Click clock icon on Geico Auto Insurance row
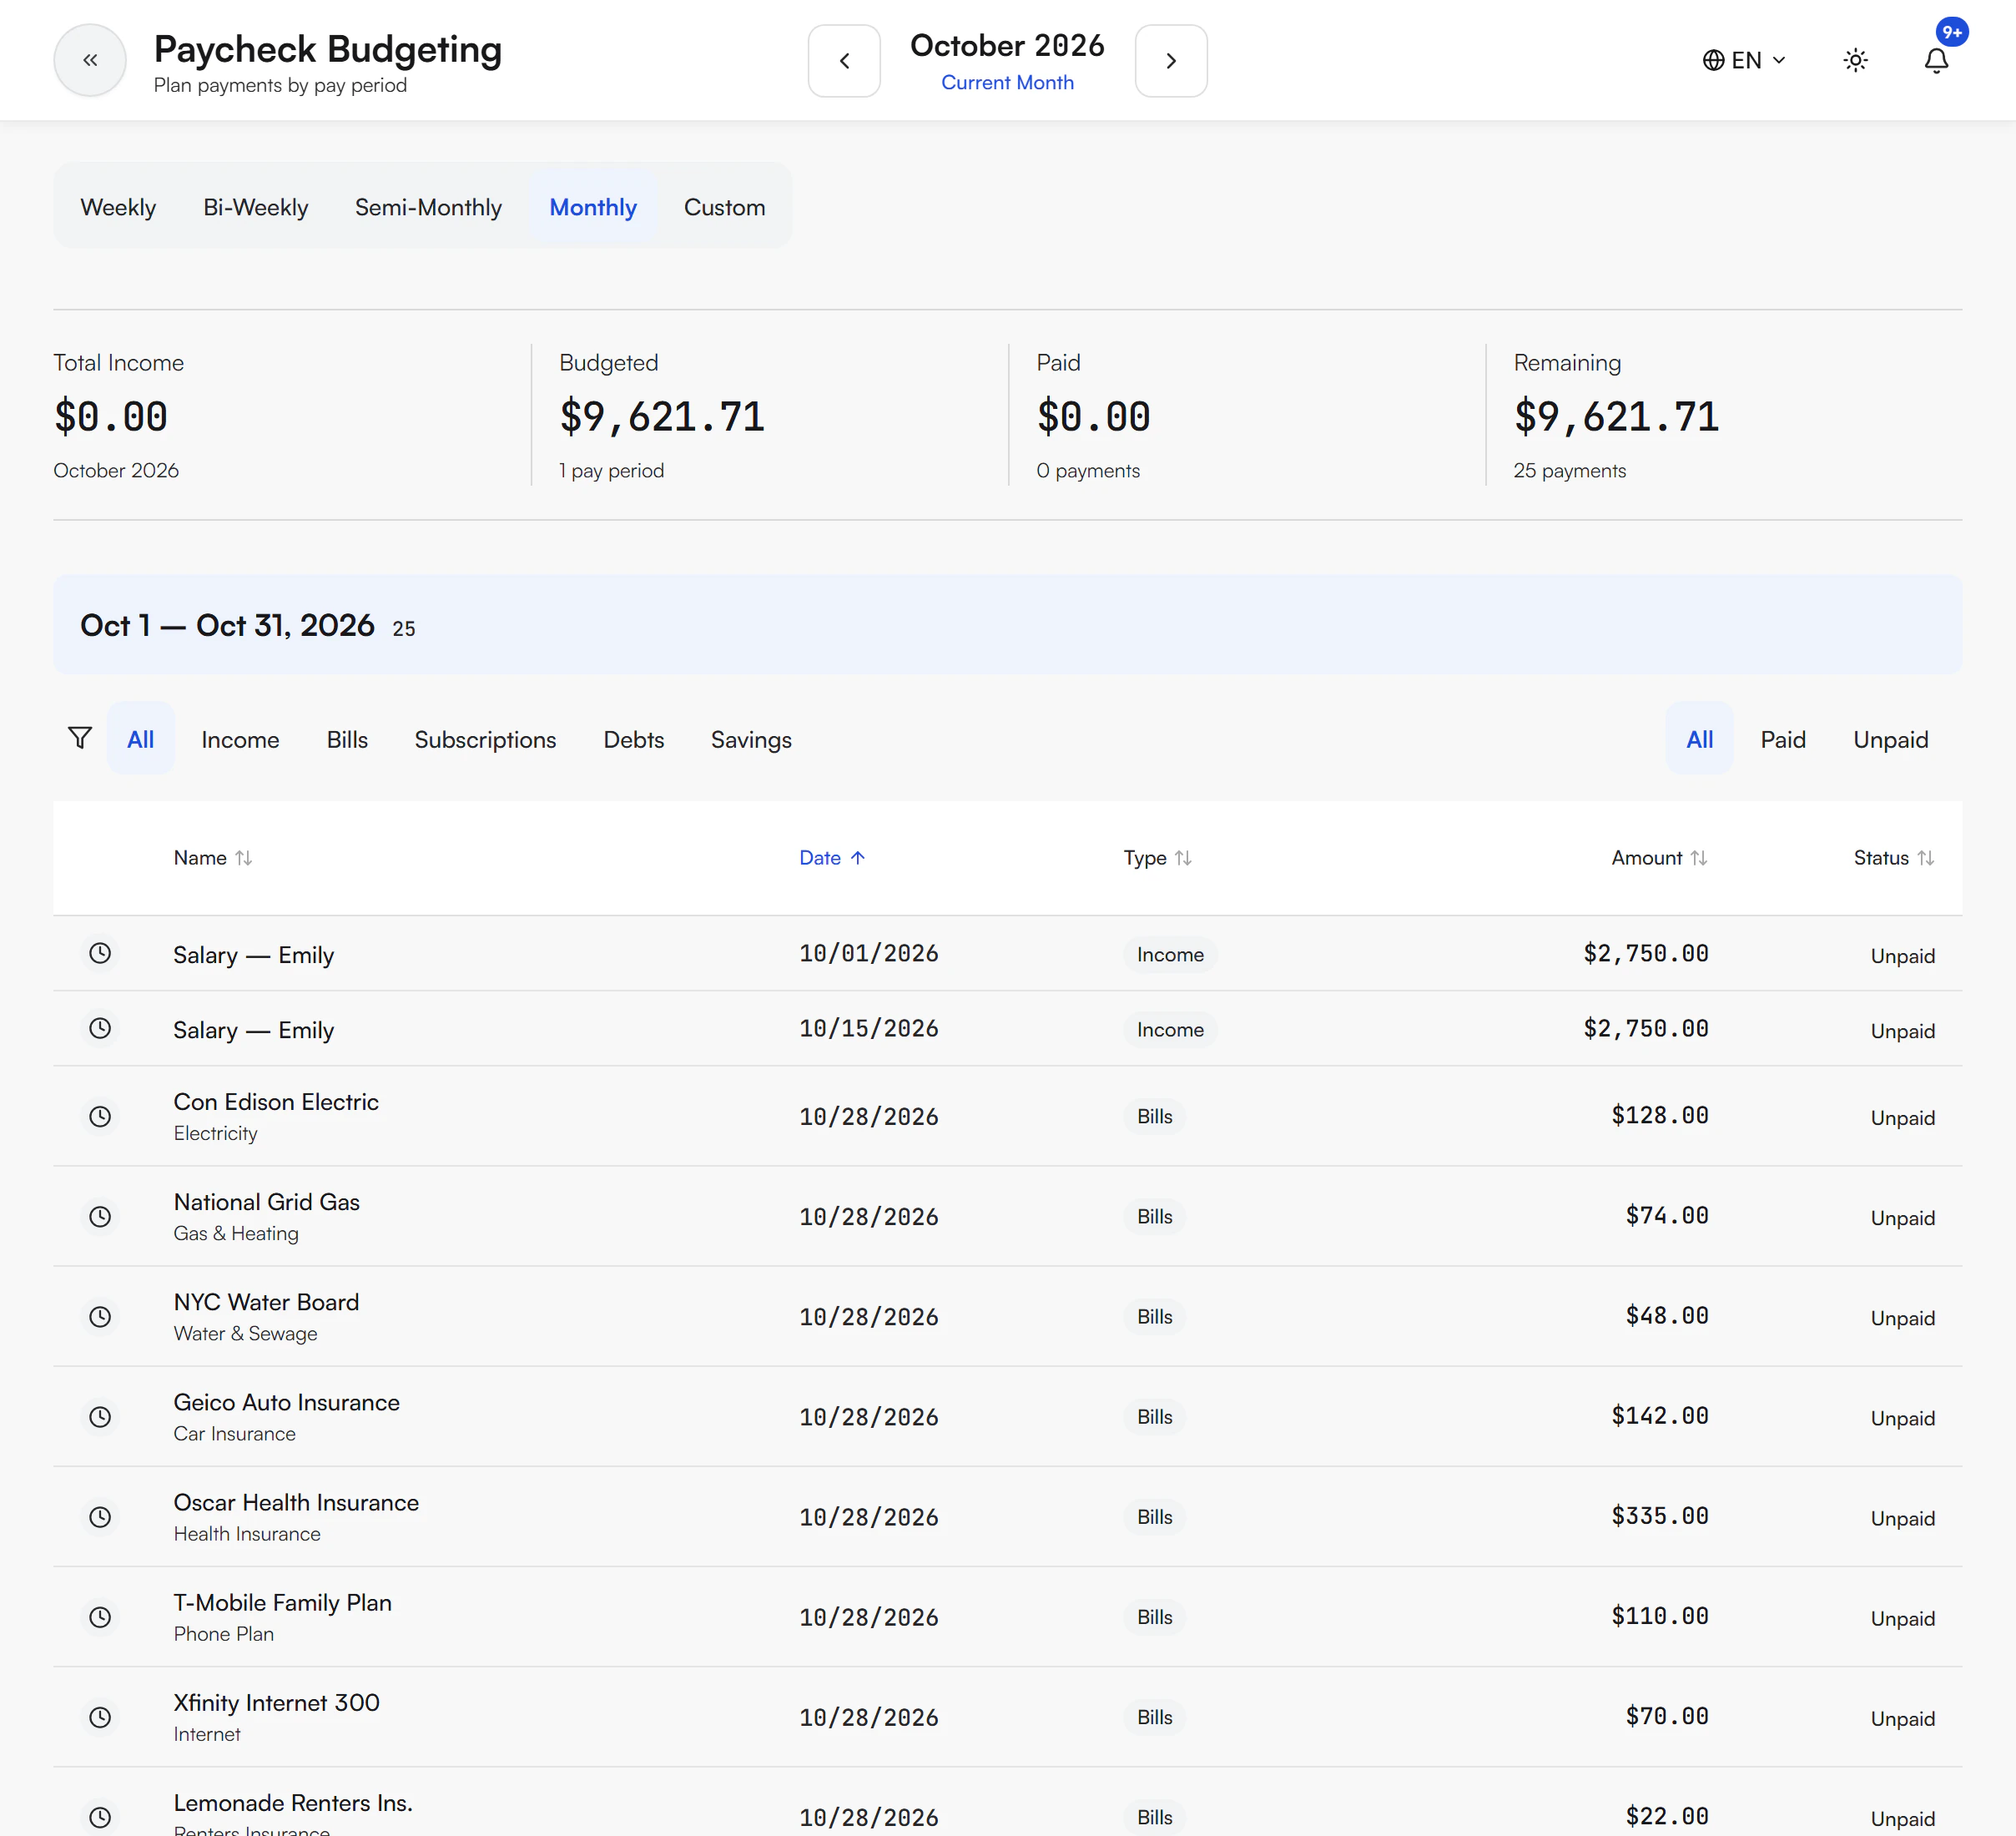 pyautogui.click(x=100, y=1416)
